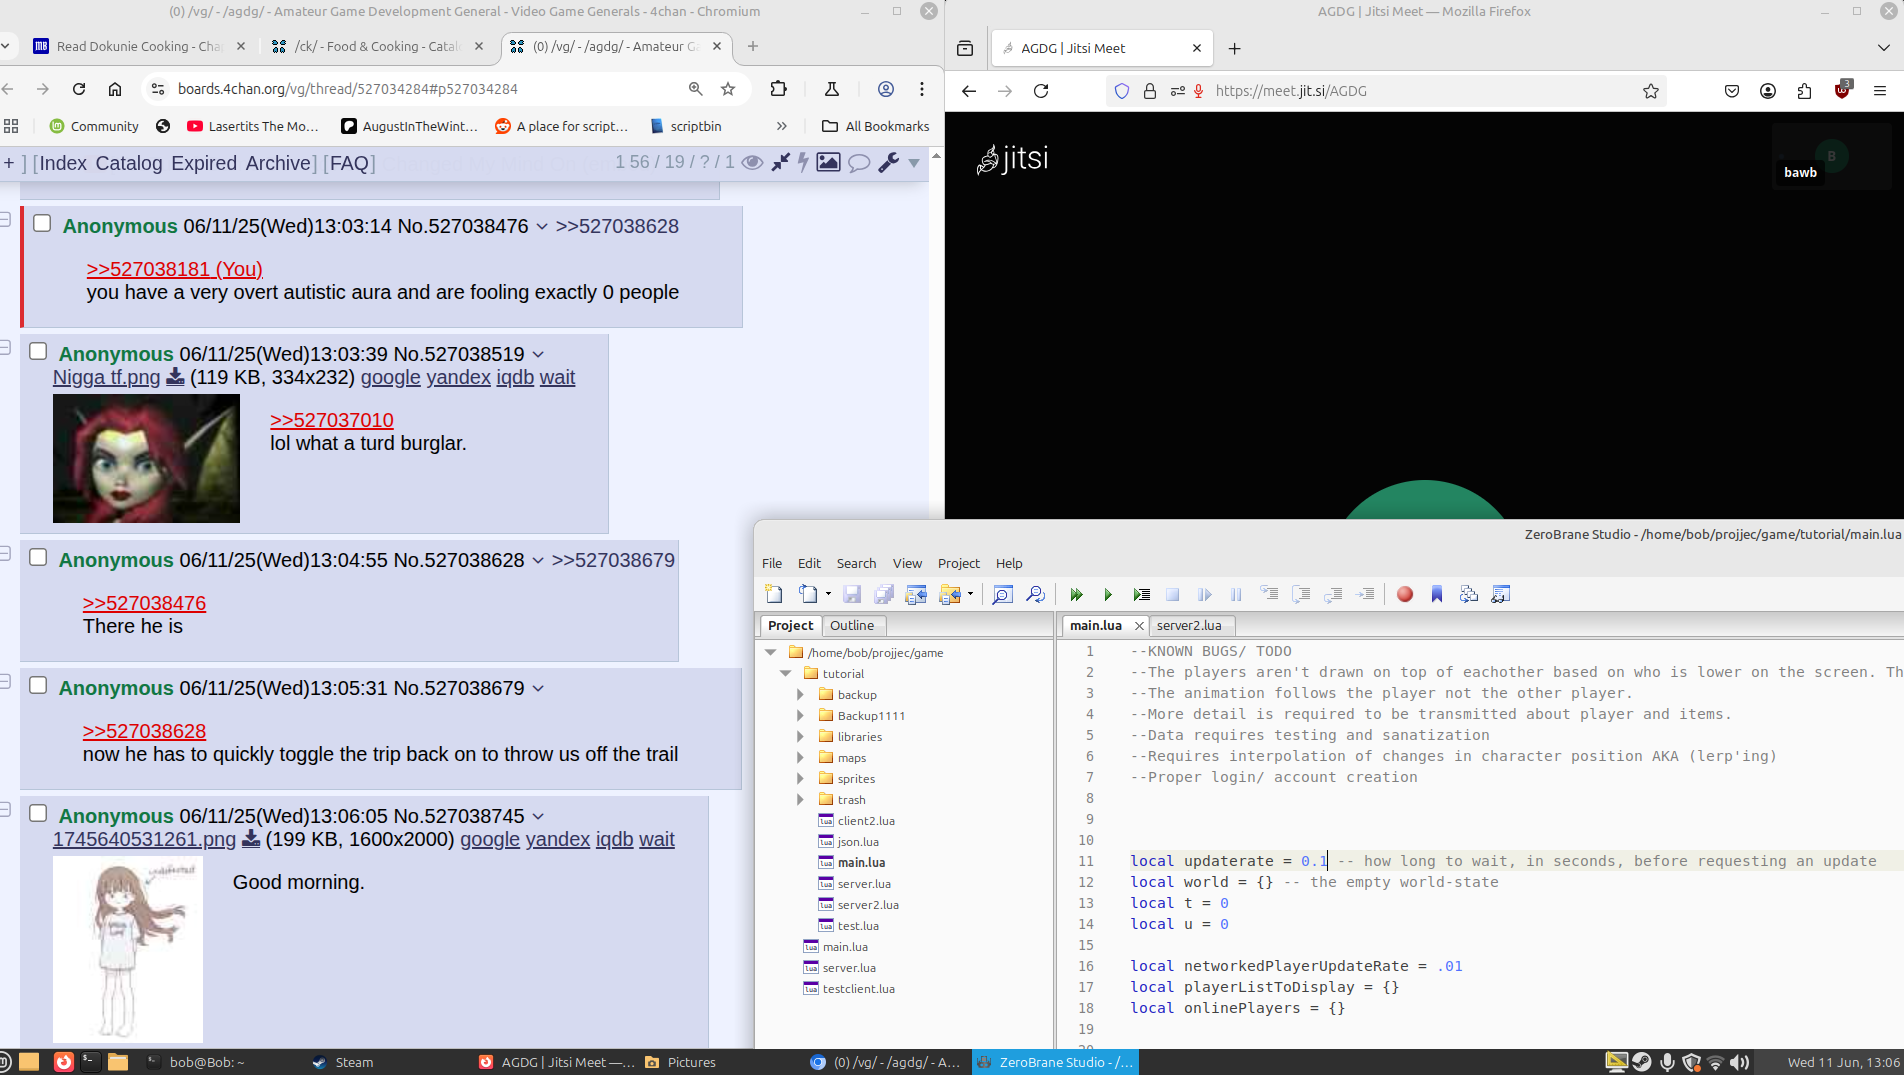Image resolution: width=1904 pixels, height=1075 pixels.
Task: Open the File menu in ZeroBrane Studio
Action: [x=772, y=563]
